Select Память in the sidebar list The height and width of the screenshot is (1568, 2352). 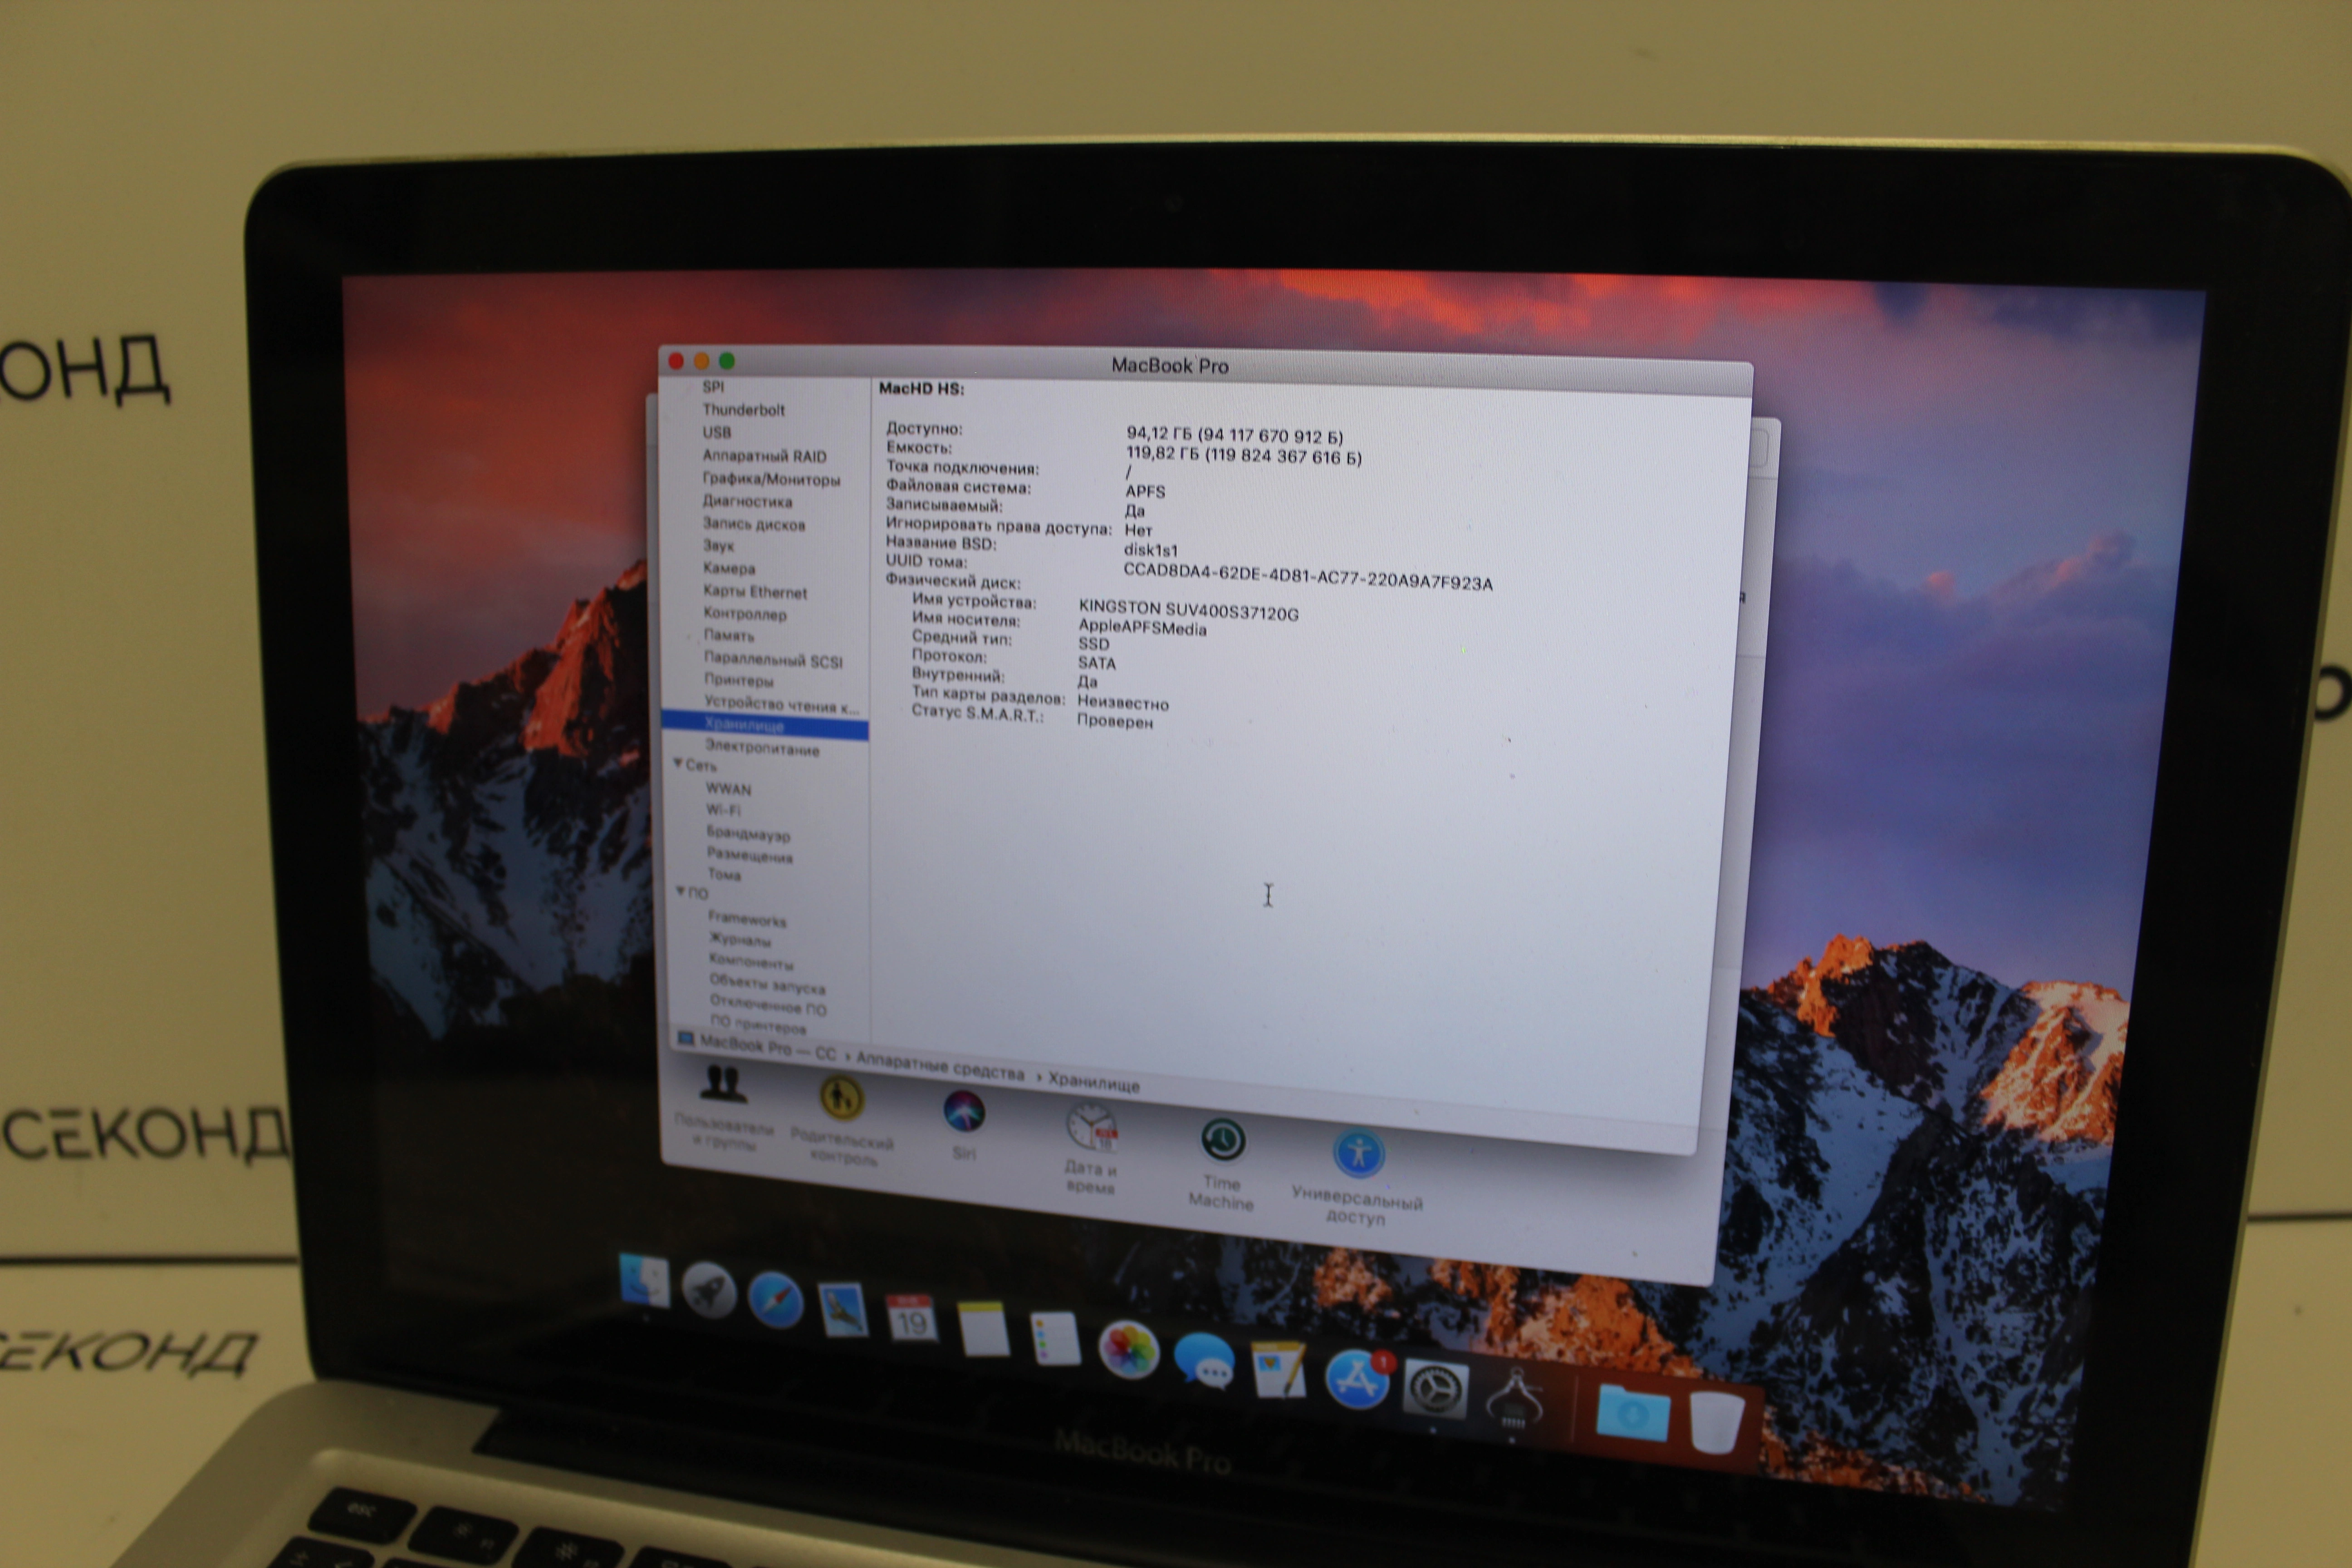coord(728,635)
